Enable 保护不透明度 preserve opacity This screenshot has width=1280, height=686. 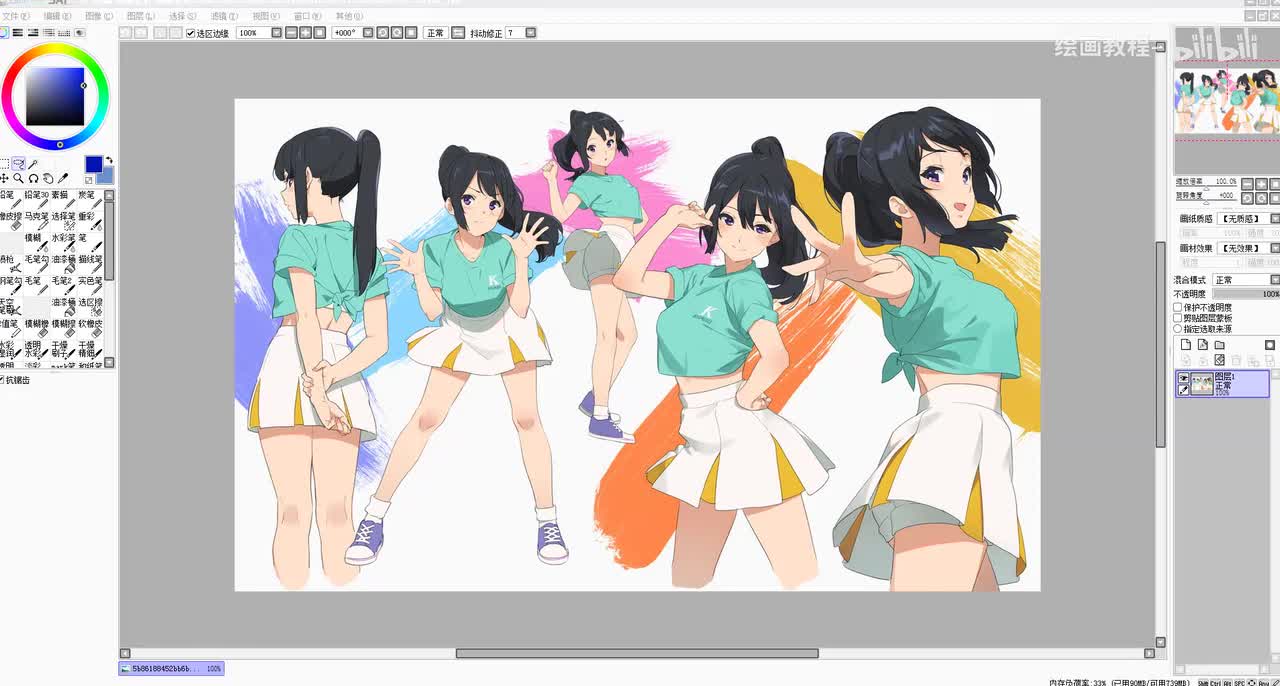tap(1177, 308)
